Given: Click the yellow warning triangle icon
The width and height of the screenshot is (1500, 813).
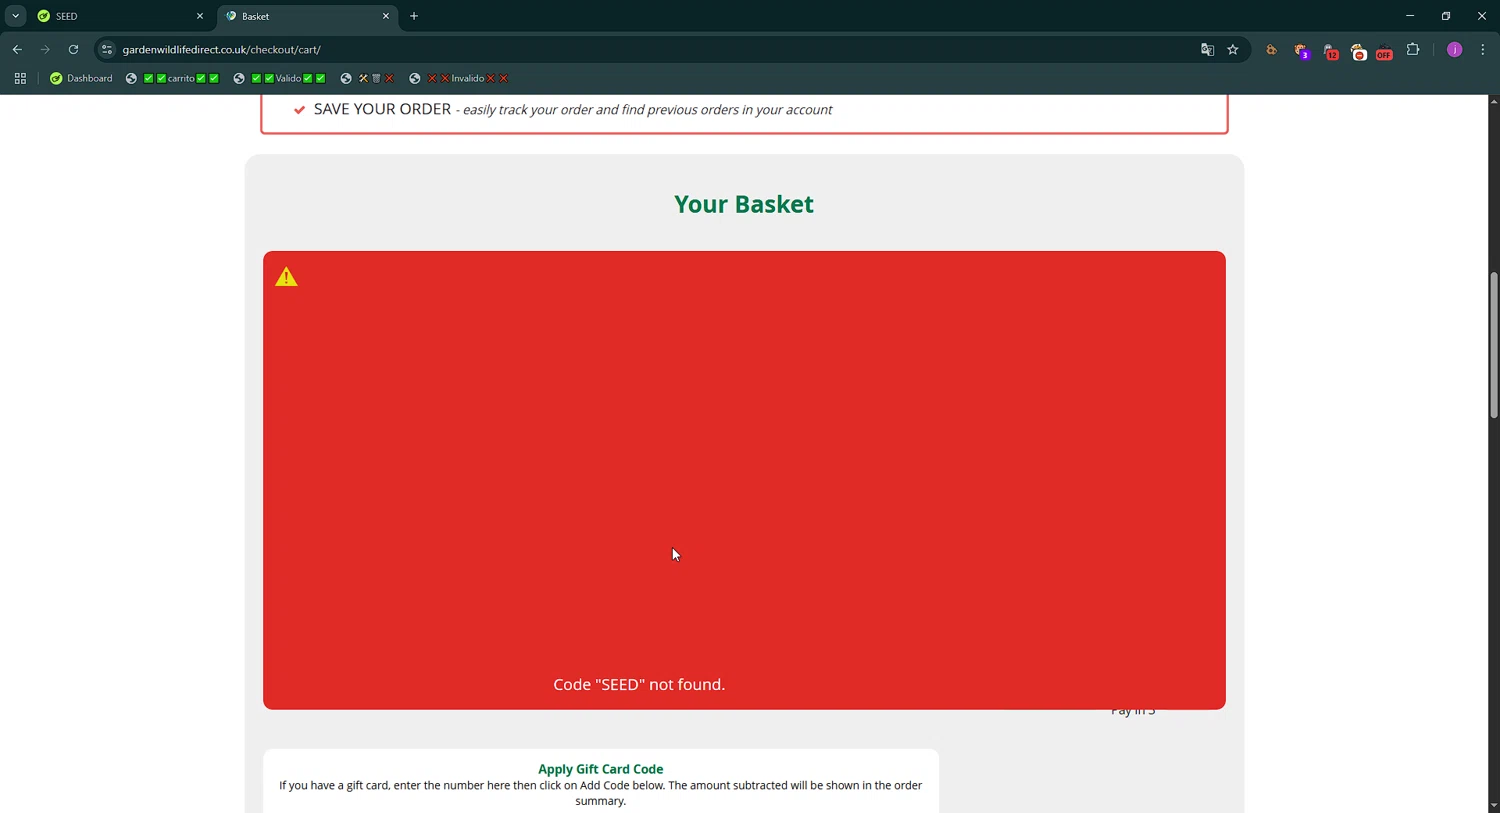Looking at the screenshot, I should point(286,277).
